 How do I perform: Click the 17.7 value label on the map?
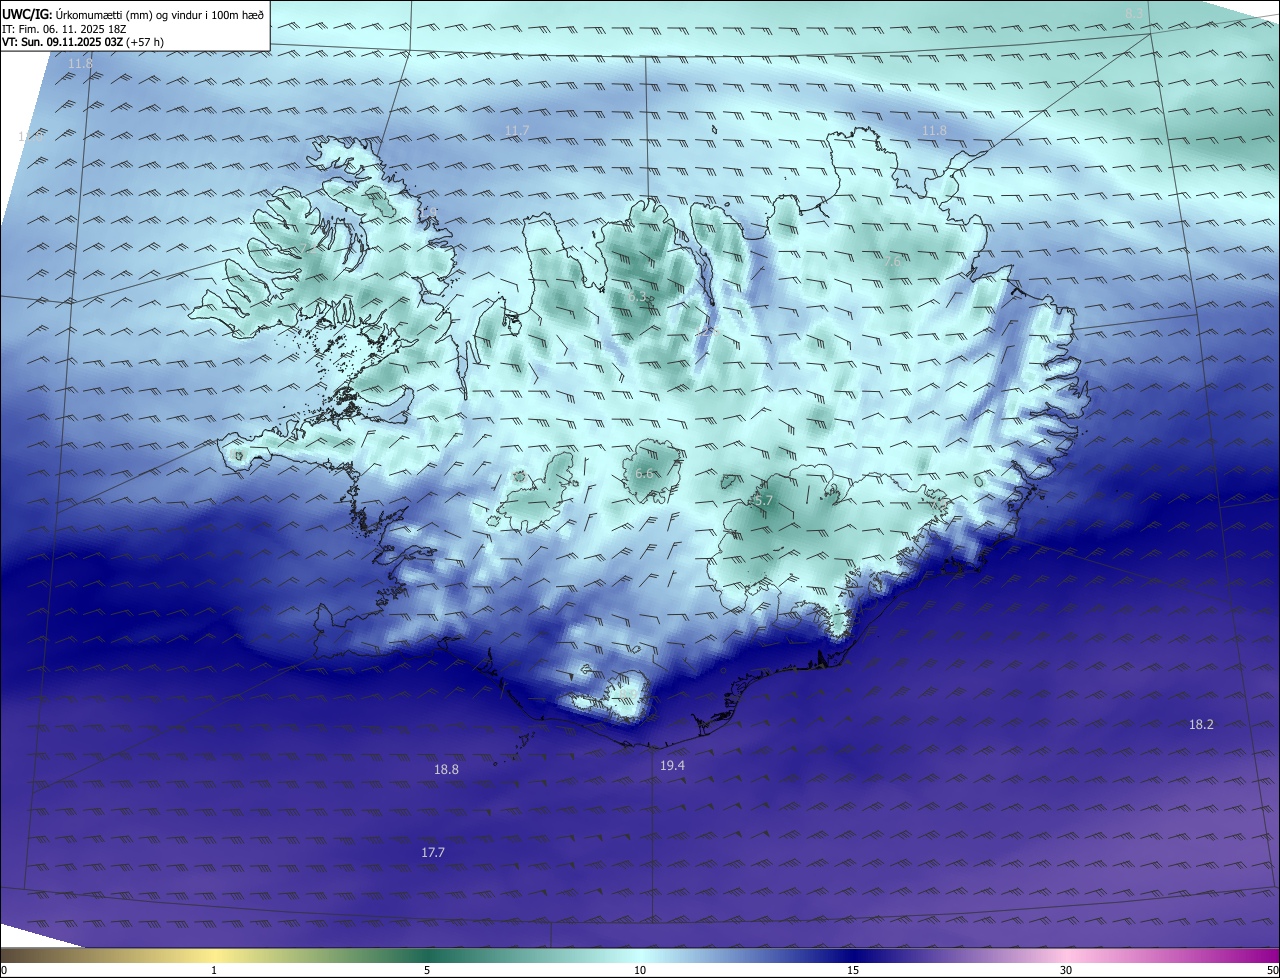point(432,852)
